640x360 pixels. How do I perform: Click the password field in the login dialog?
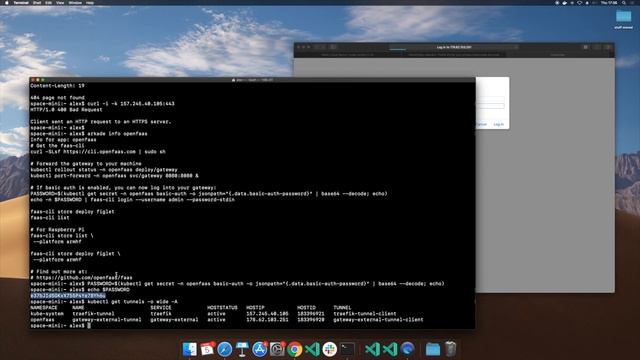490,106
